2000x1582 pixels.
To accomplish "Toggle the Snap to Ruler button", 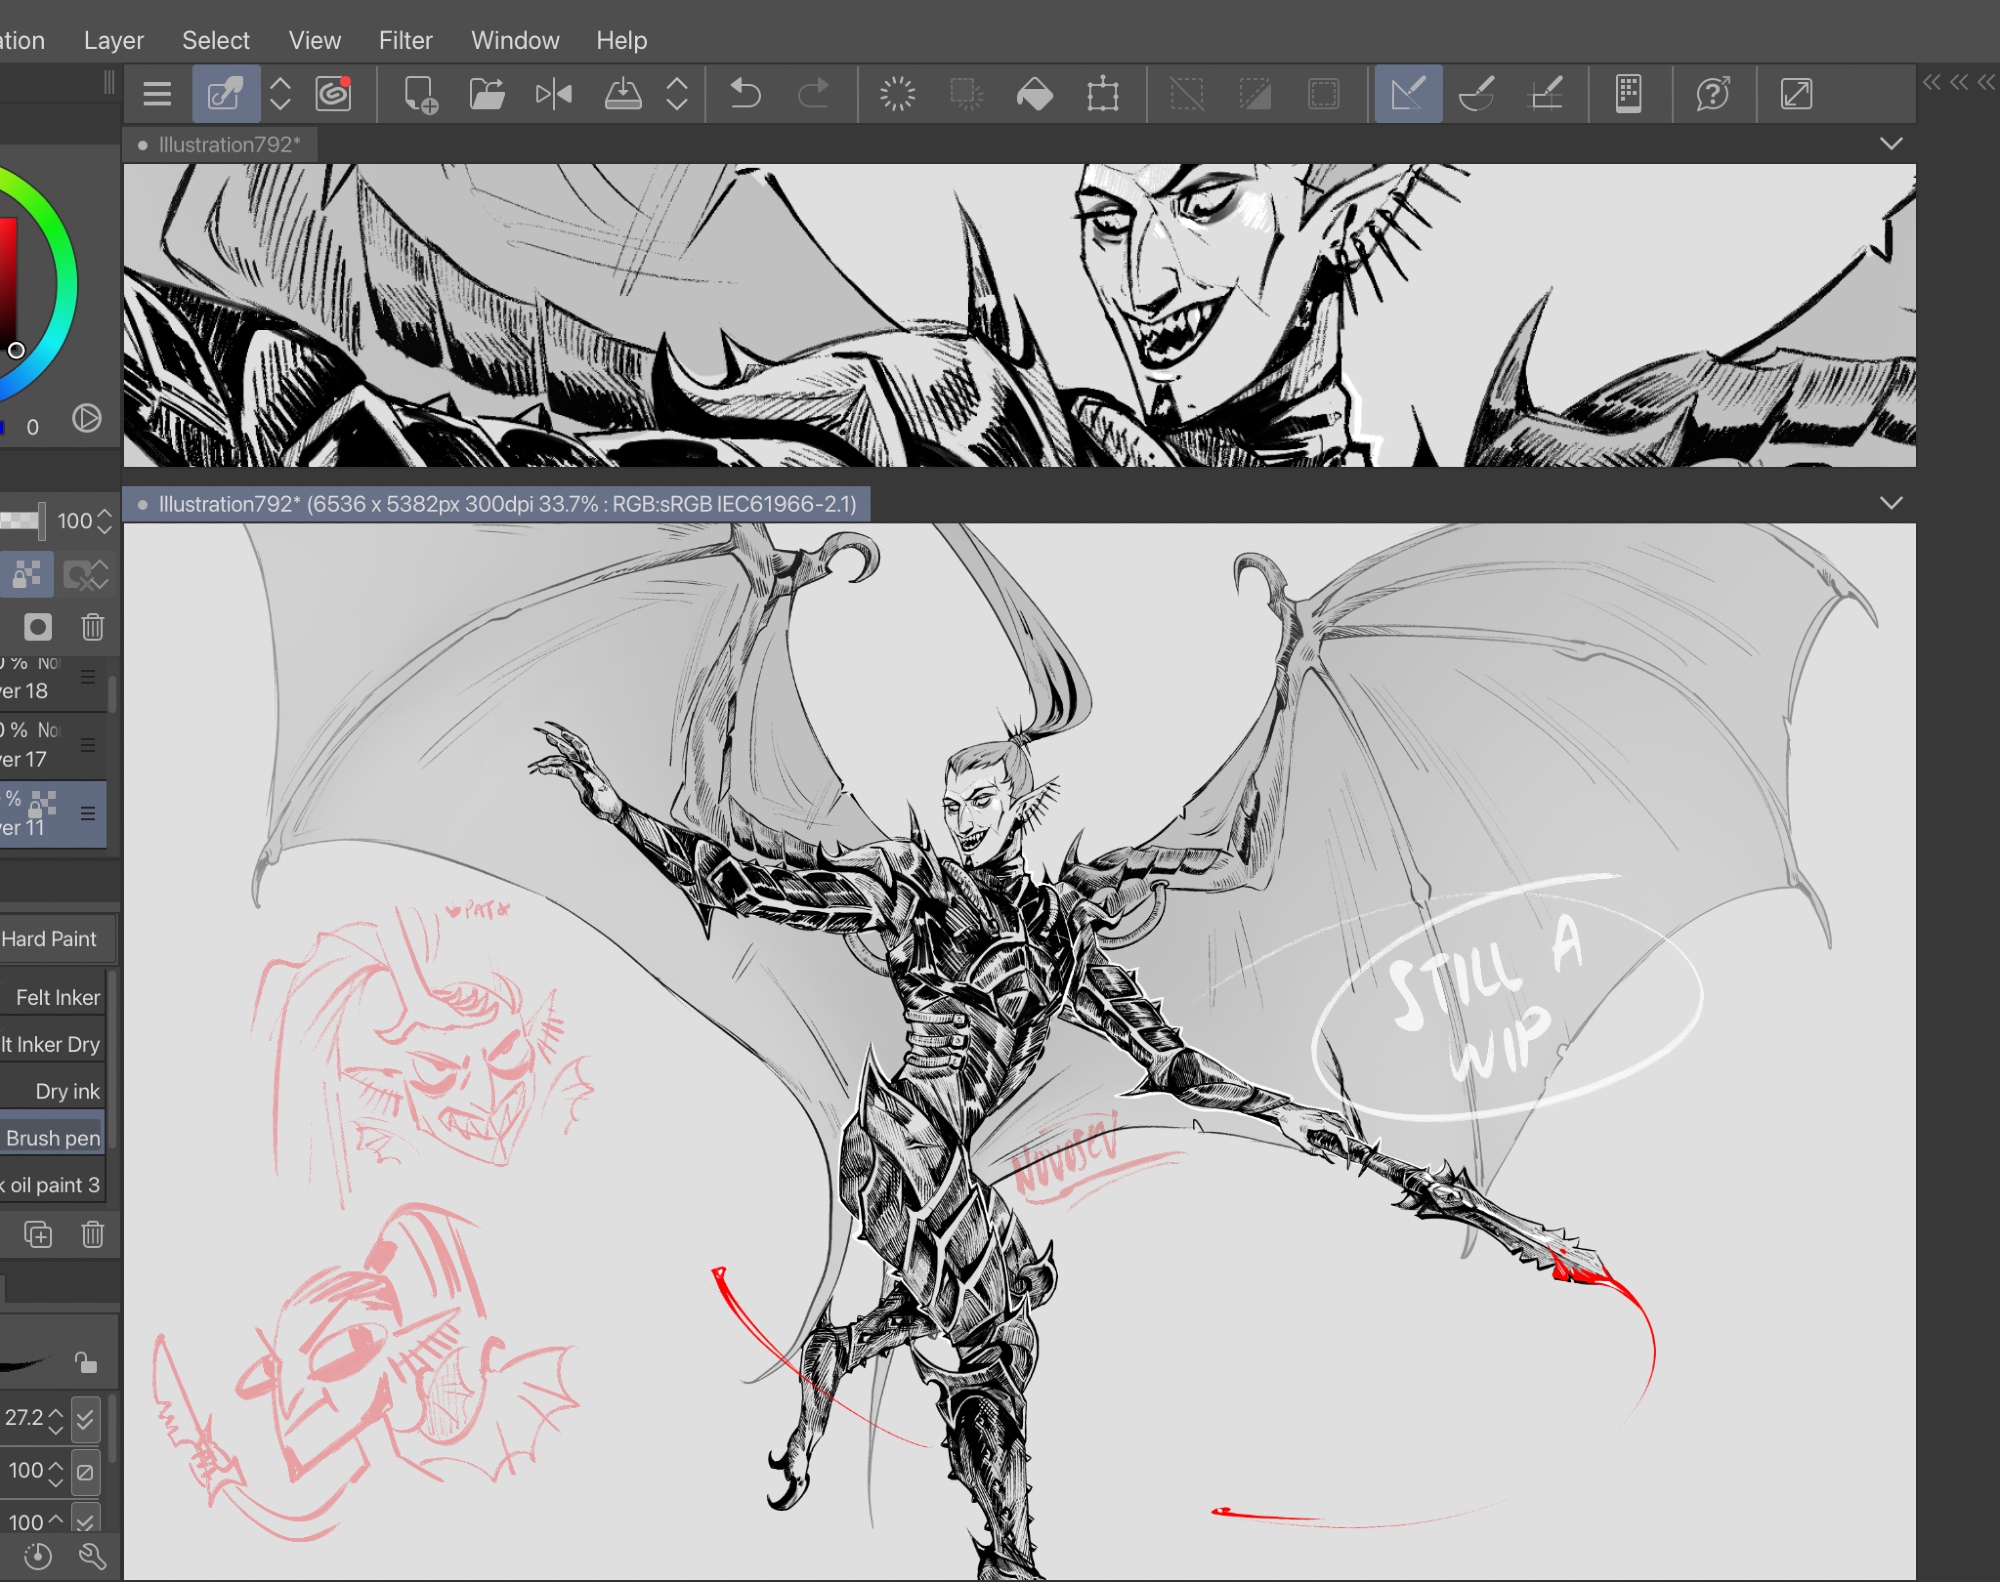I will (x=1408, y=94).
